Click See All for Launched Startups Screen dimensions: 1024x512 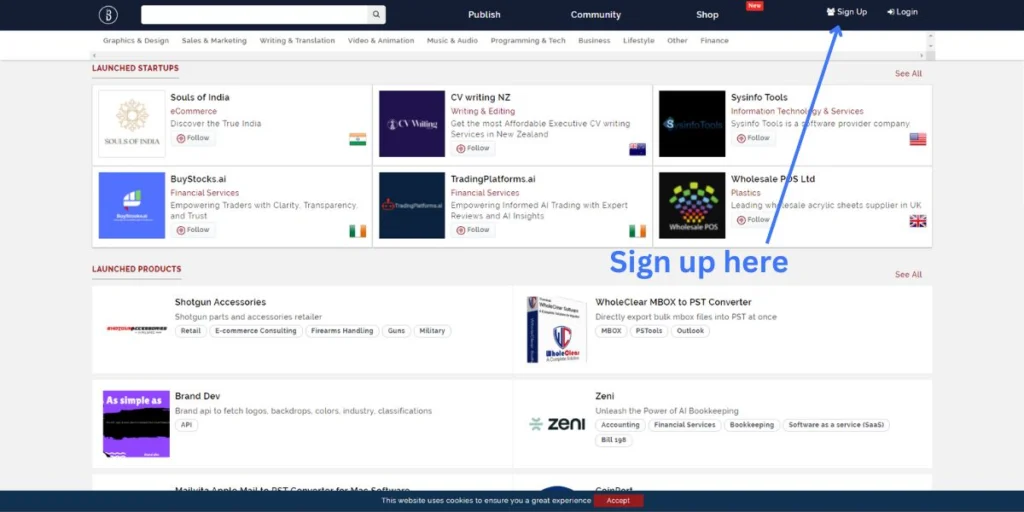click(908, 74)
